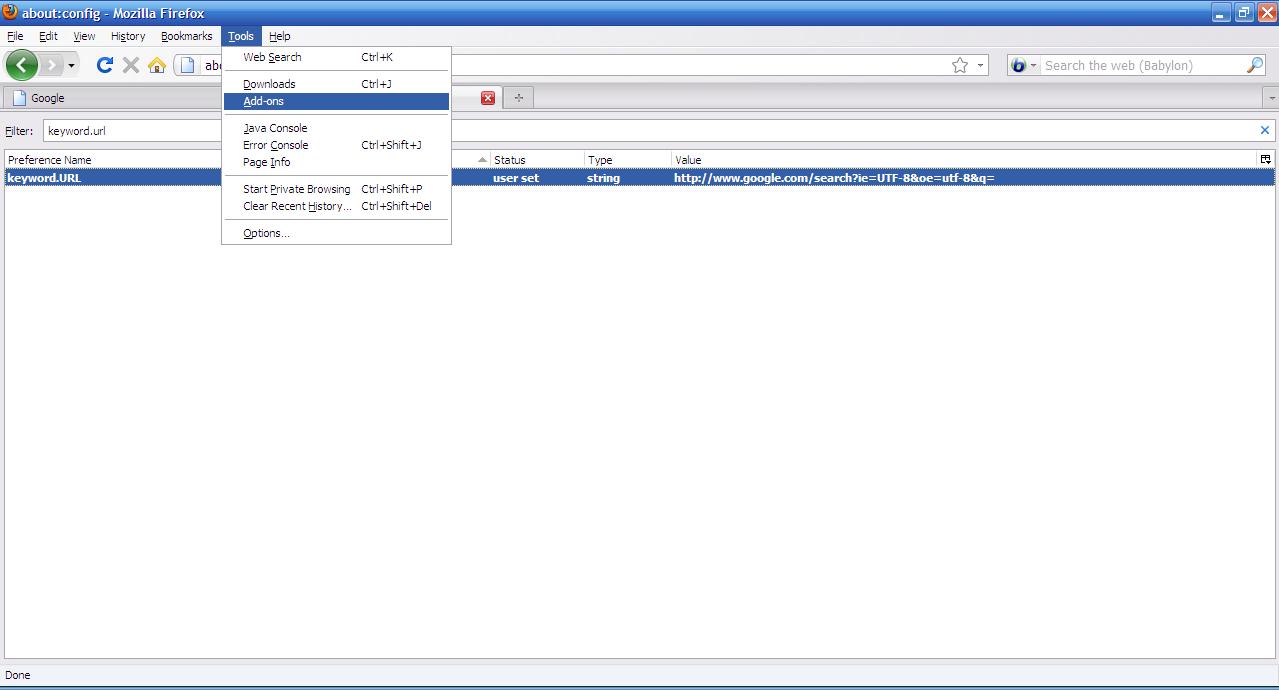Viewport: 1279px width, 690px height.
Task: Open back/forward history dropdown arrow
Action: pyautogui.click(x=71, y=66)
